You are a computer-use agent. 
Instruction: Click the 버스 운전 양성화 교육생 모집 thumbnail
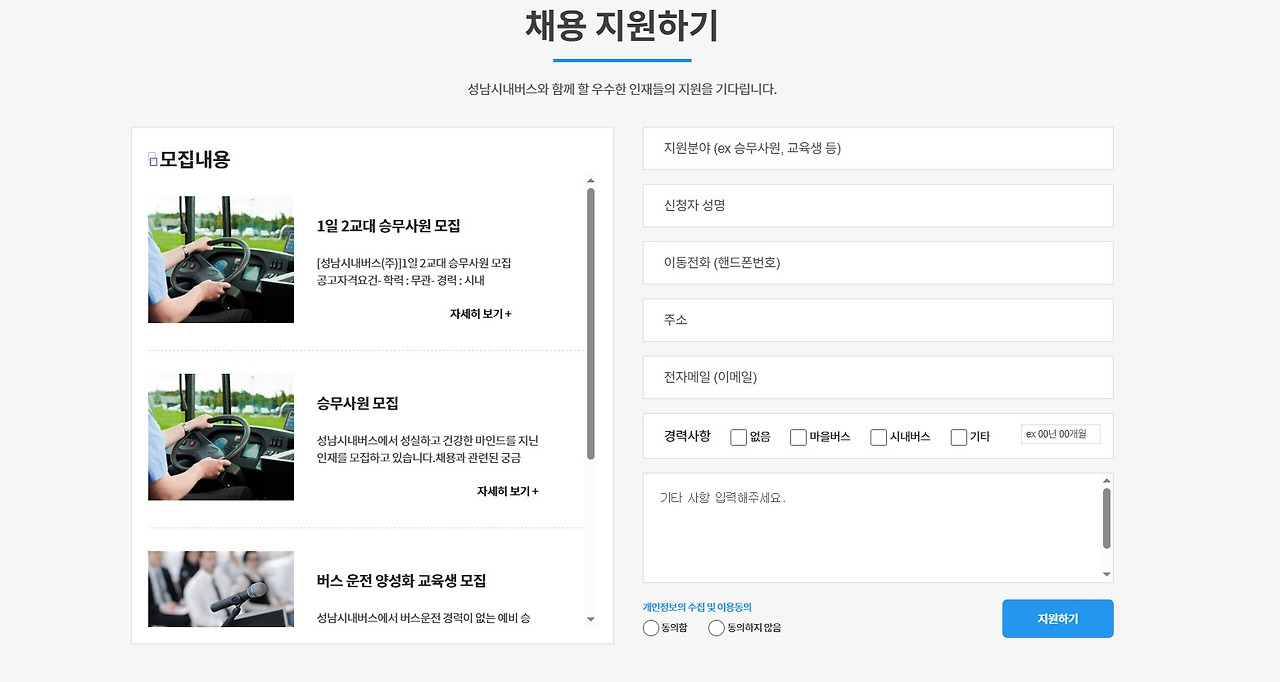(221, 589)
